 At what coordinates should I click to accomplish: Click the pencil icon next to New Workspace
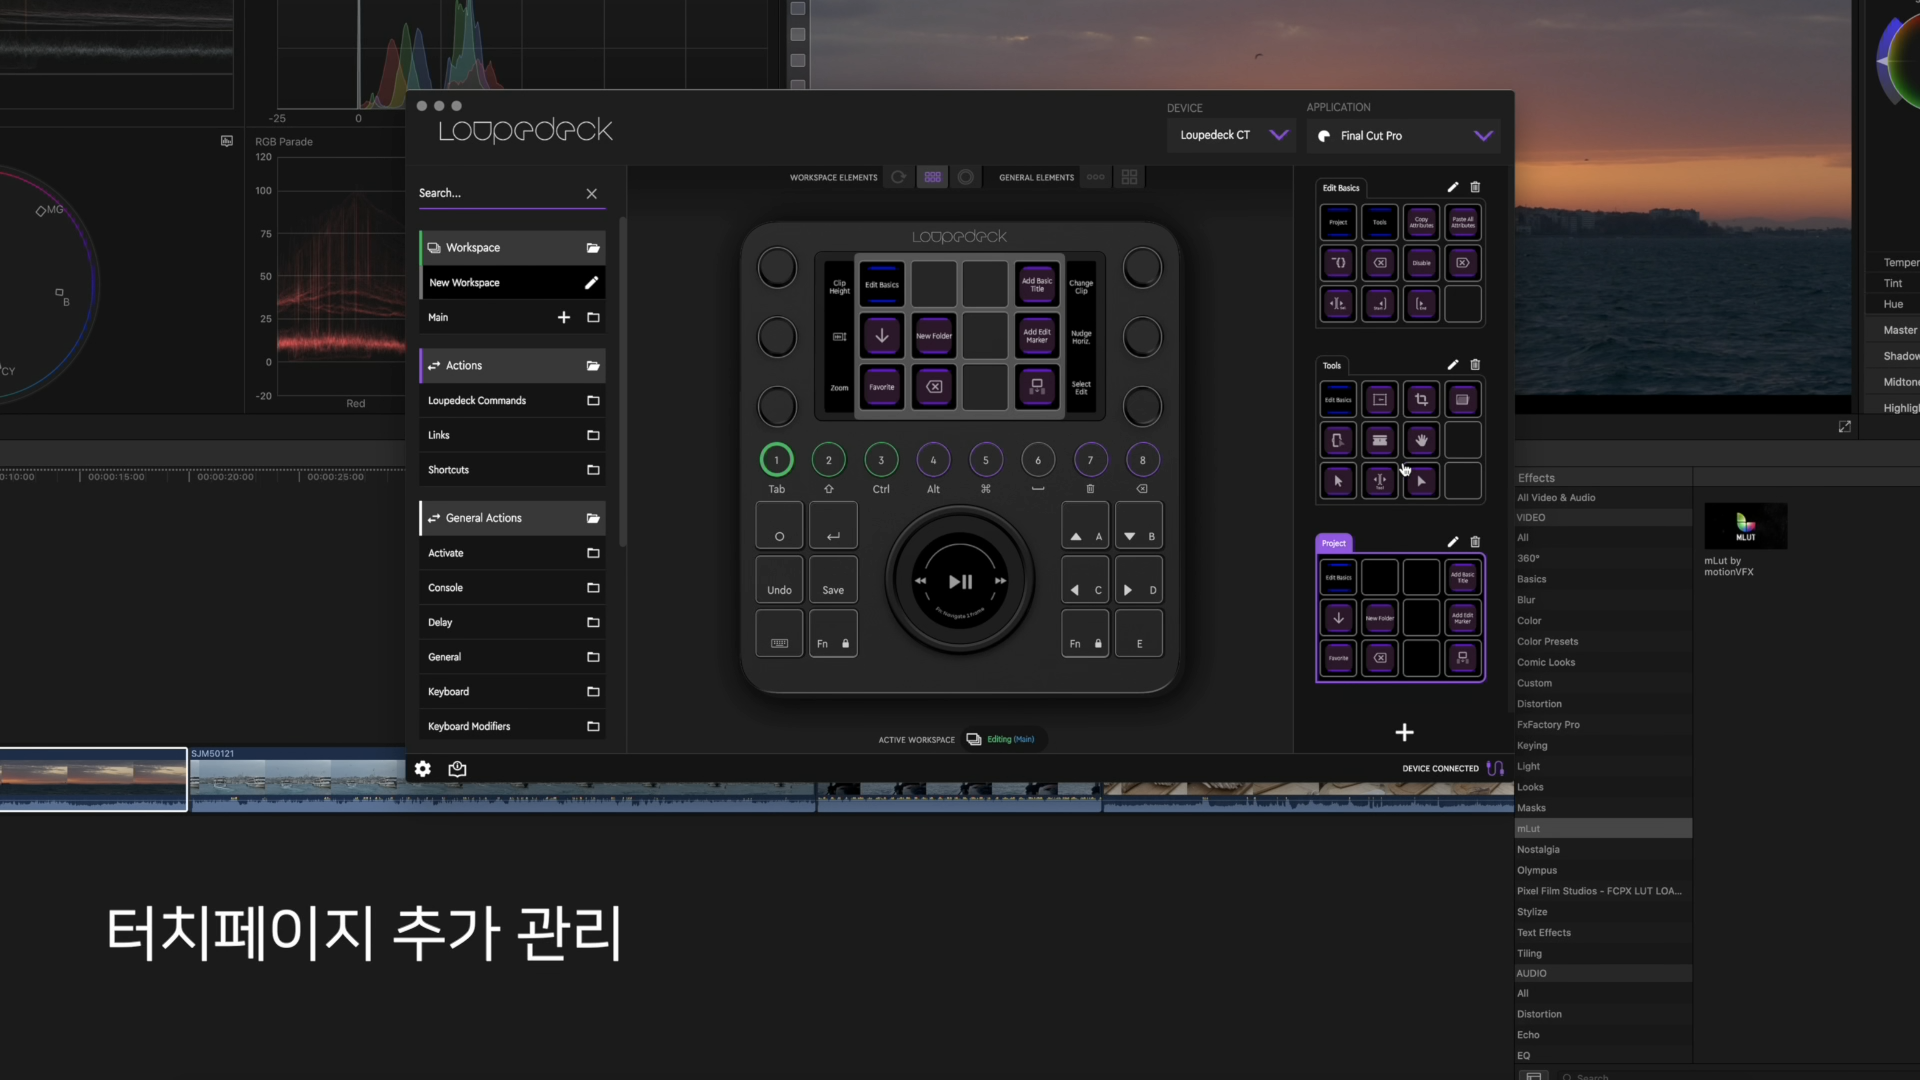tap(591, 283)
